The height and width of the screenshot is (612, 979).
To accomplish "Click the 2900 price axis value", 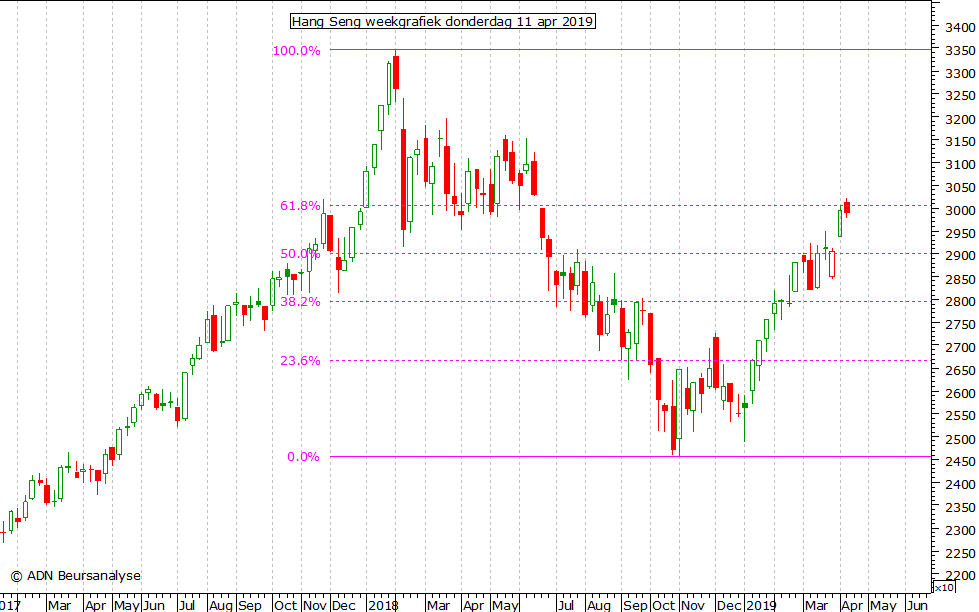I will tap(960, 255).
